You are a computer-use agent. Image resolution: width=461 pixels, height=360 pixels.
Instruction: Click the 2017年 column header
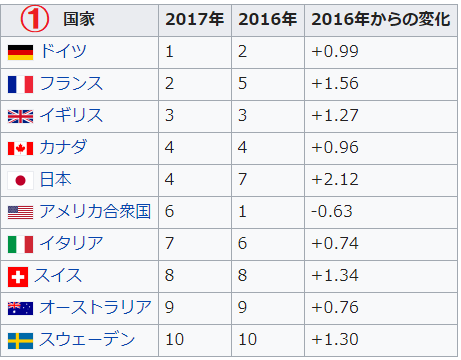[195, 19]
